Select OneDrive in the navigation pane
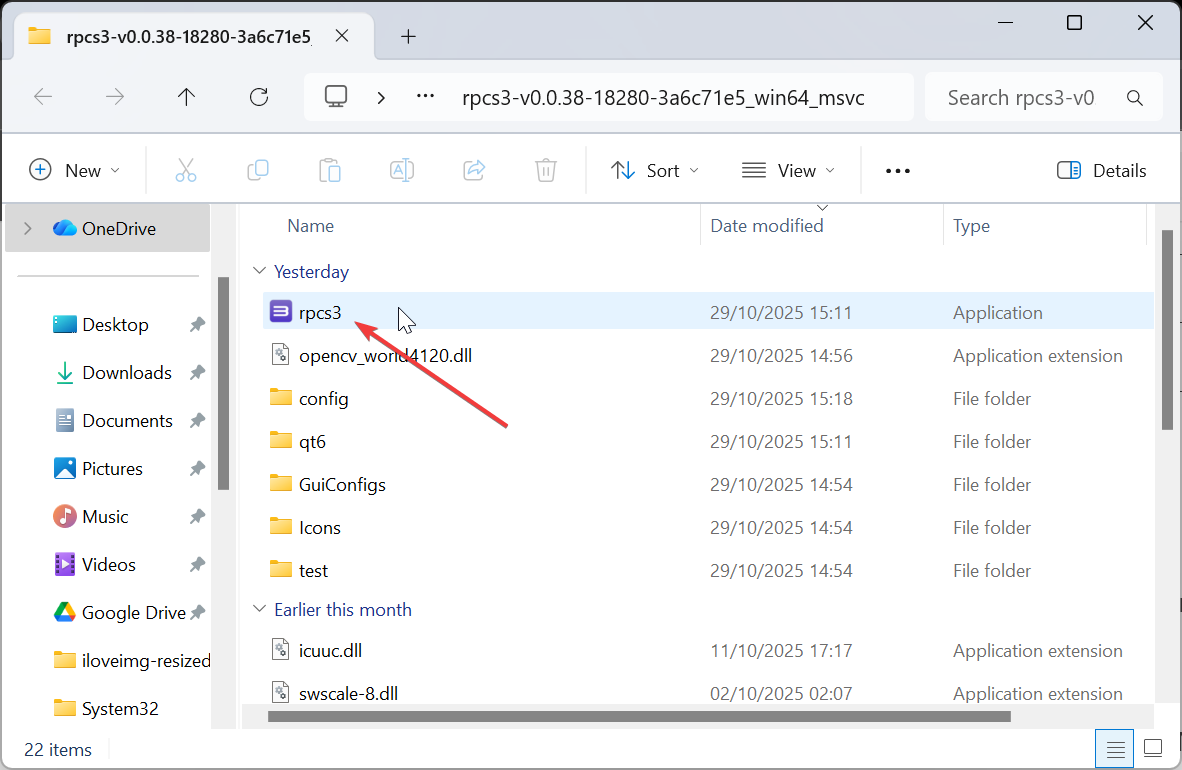This screenshot has height=770, width=1182. [107, 229]
